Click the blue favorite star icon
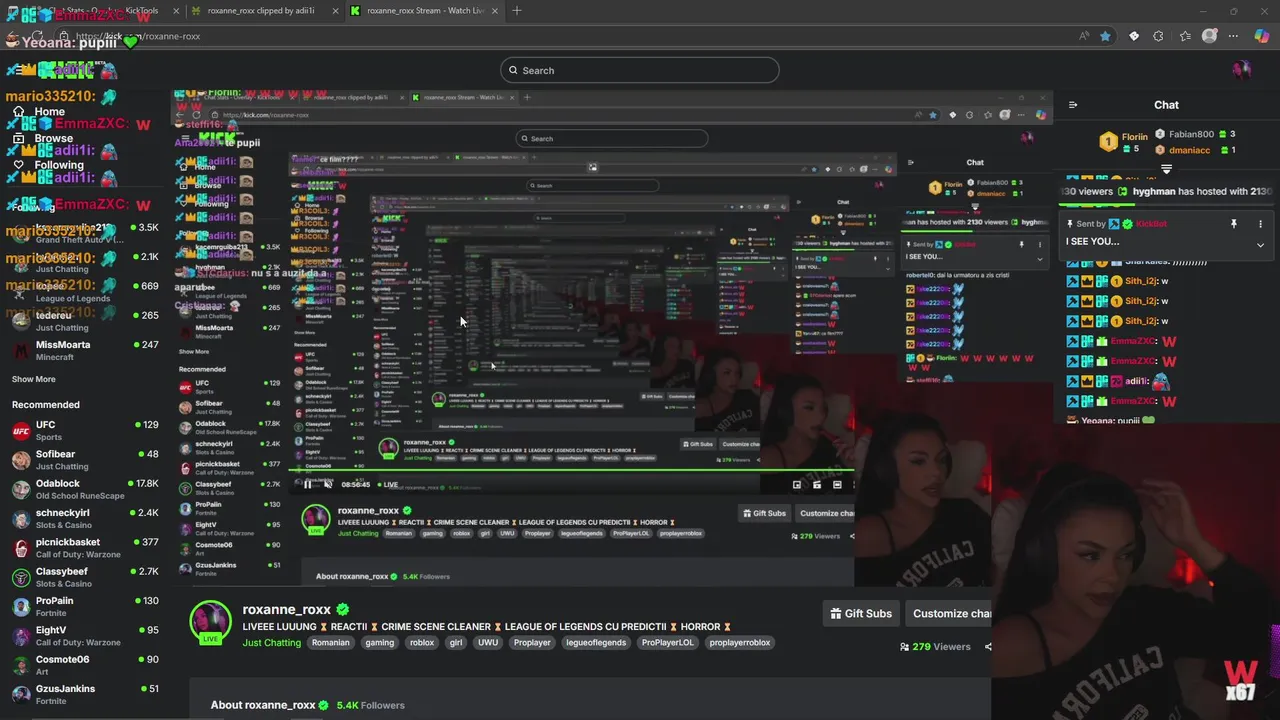Viewport: 1280px width, 720px height. point(1105,36)
